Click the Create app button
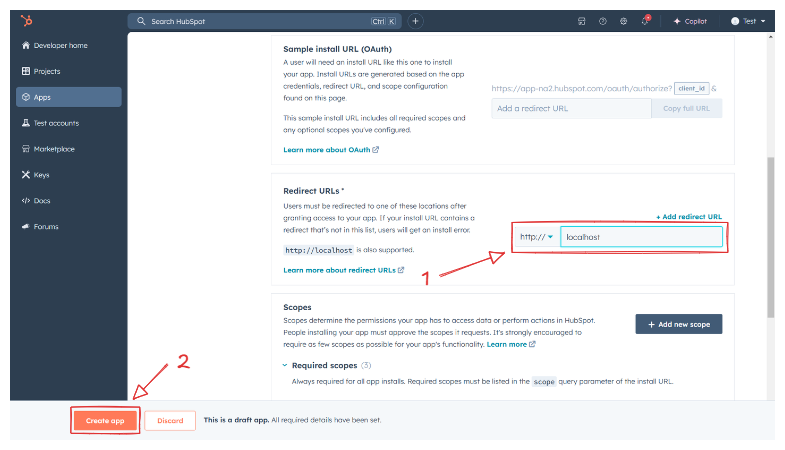This screenshot has width=785, height=450. point(105,420)
